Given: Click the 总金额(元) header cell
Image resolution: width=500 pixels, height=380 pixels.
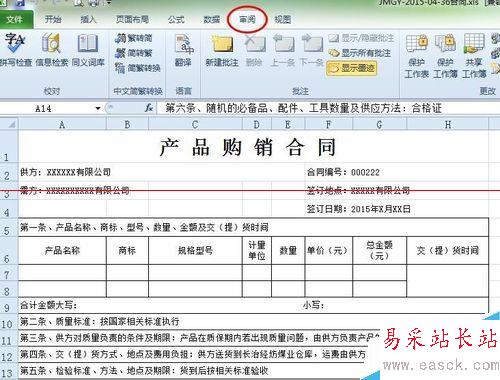Looking at the screenshot, I should pyautogui.click(x=379, y=250).
